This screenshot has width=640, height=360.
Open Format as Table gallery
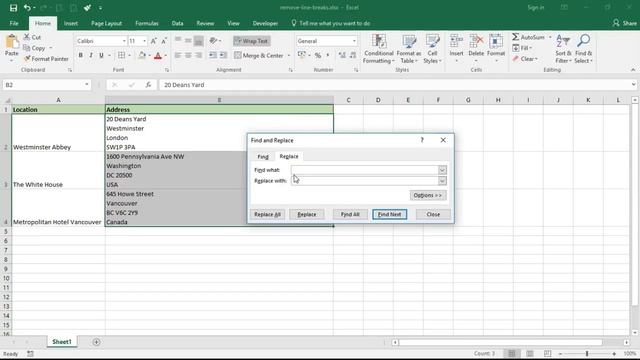409,49
